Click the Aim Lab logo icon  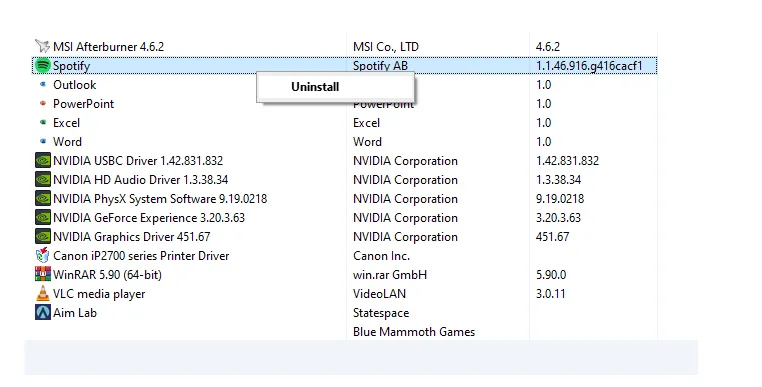point(43,312)
